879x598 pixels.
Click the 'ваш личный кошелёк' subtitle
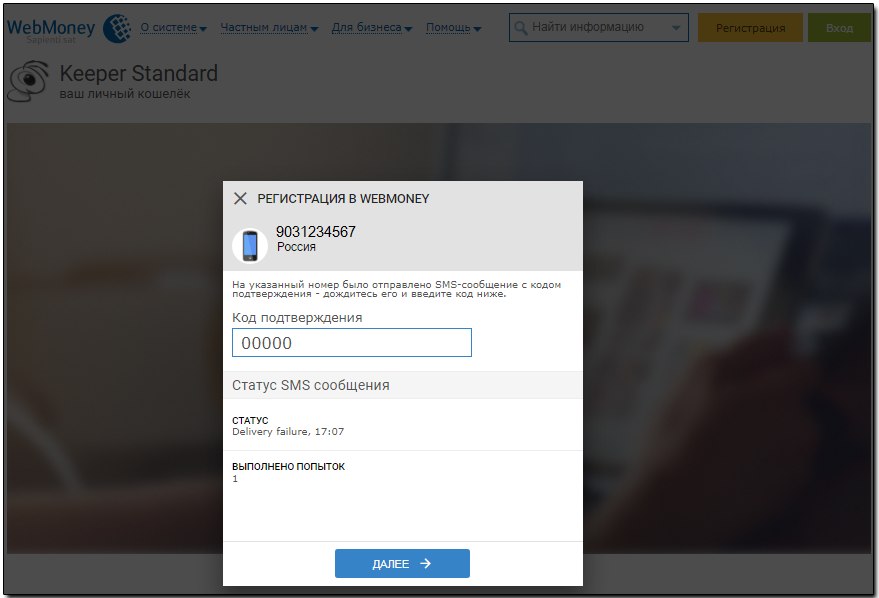125,94
